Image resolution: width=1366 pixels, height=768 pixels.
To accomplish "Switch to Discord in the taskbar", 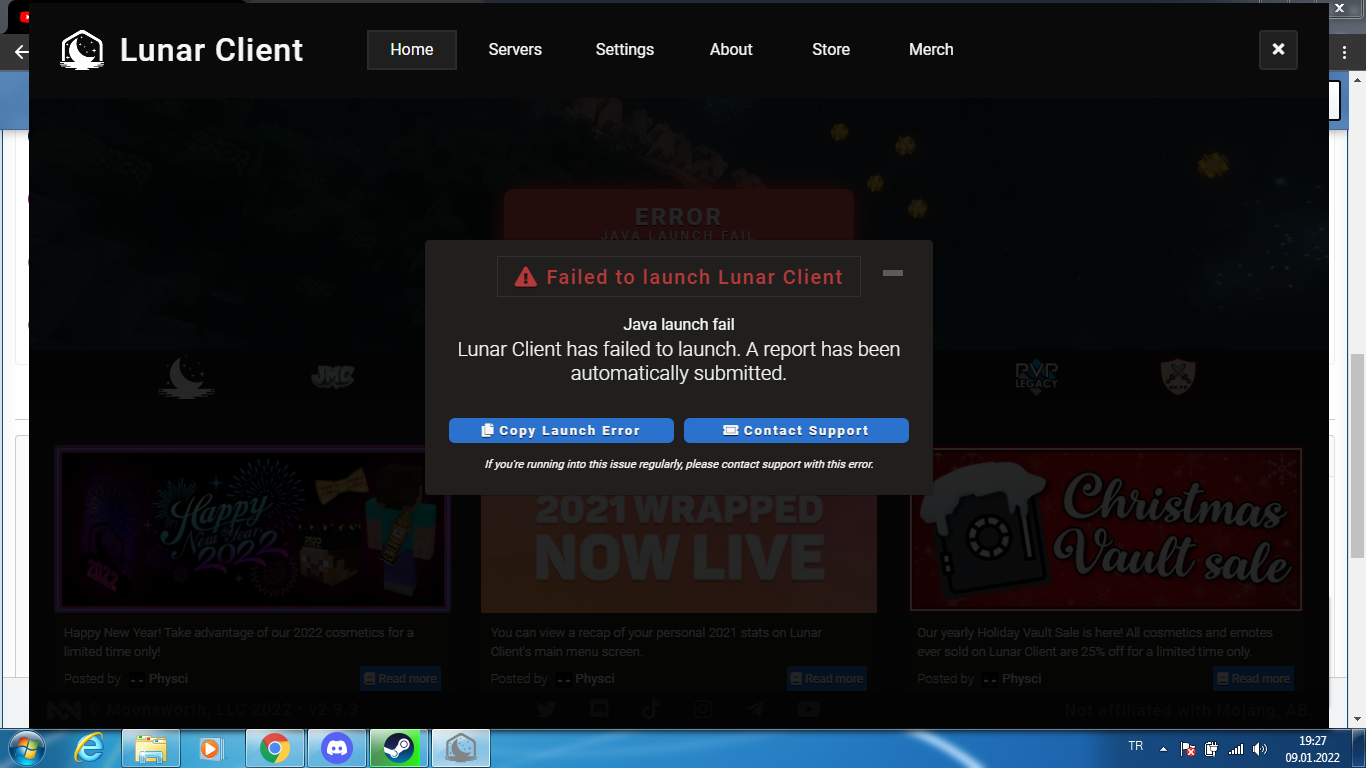I will [337, 748].
